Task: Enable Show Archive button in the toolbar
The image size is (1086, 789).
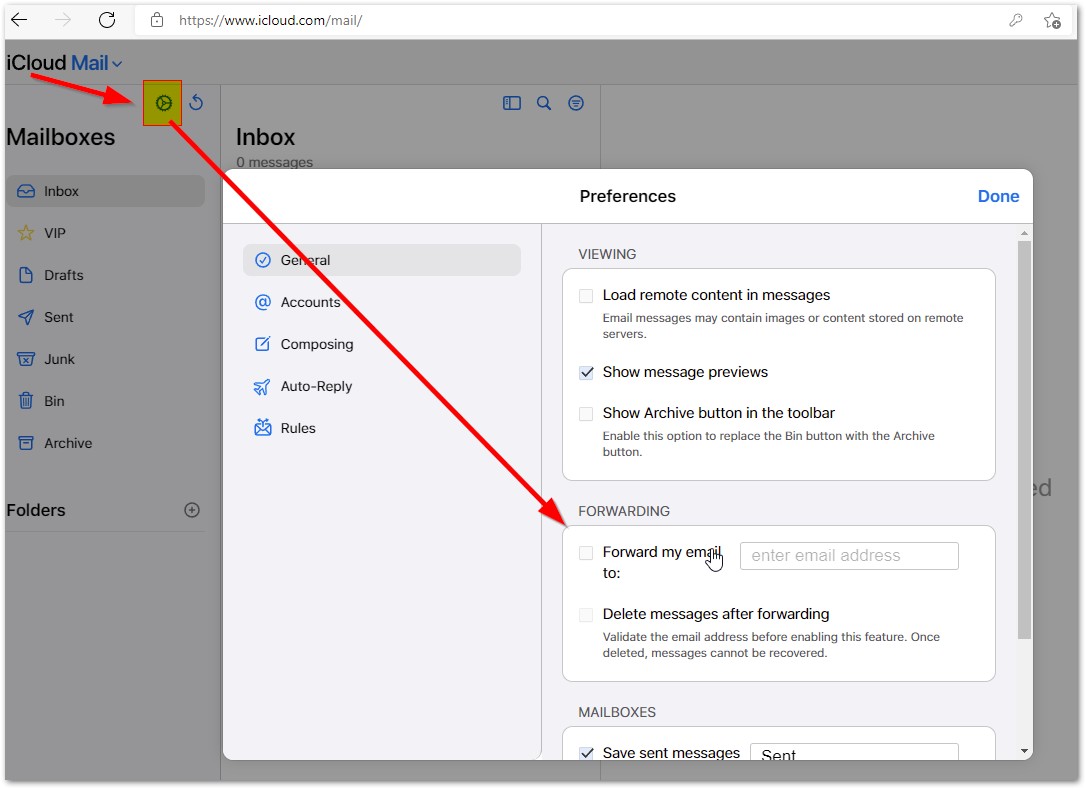Action: click(x=586, y=414)
